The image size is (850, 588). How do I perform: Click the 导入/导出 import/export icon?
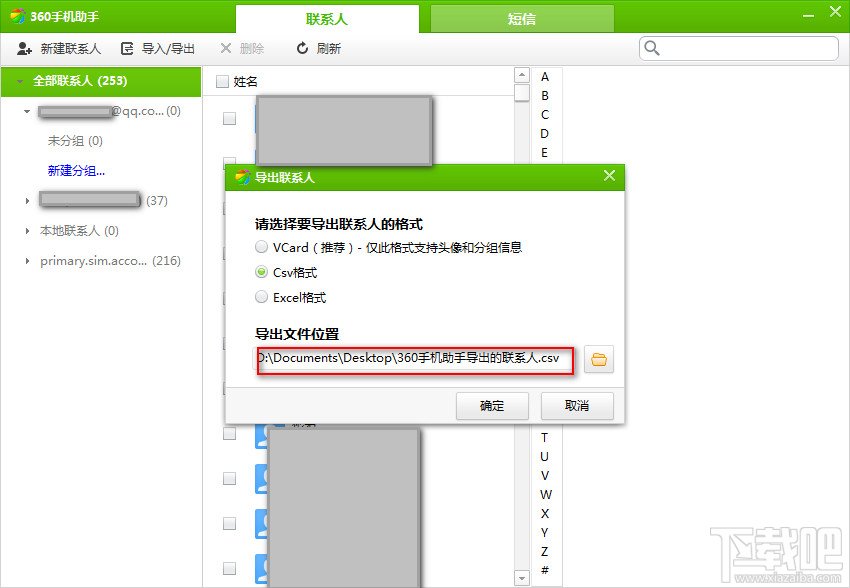(x=128, y=47)
